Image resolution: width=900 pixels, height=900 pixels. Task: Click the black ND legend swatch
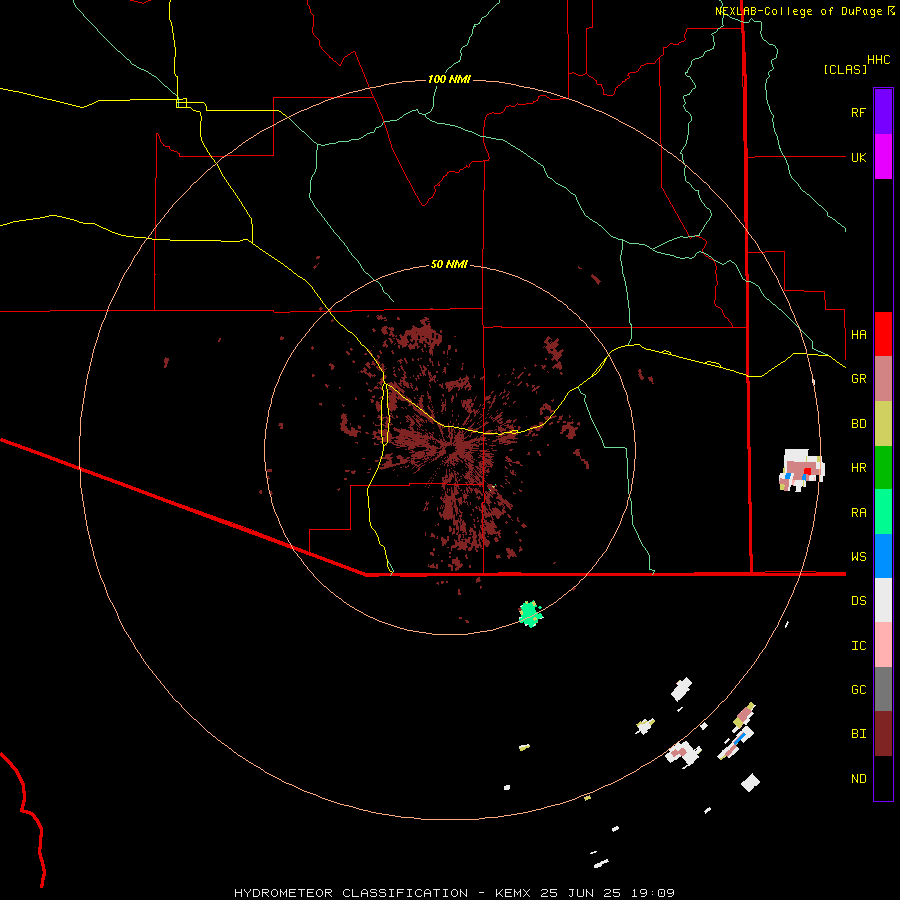(883, 778)
